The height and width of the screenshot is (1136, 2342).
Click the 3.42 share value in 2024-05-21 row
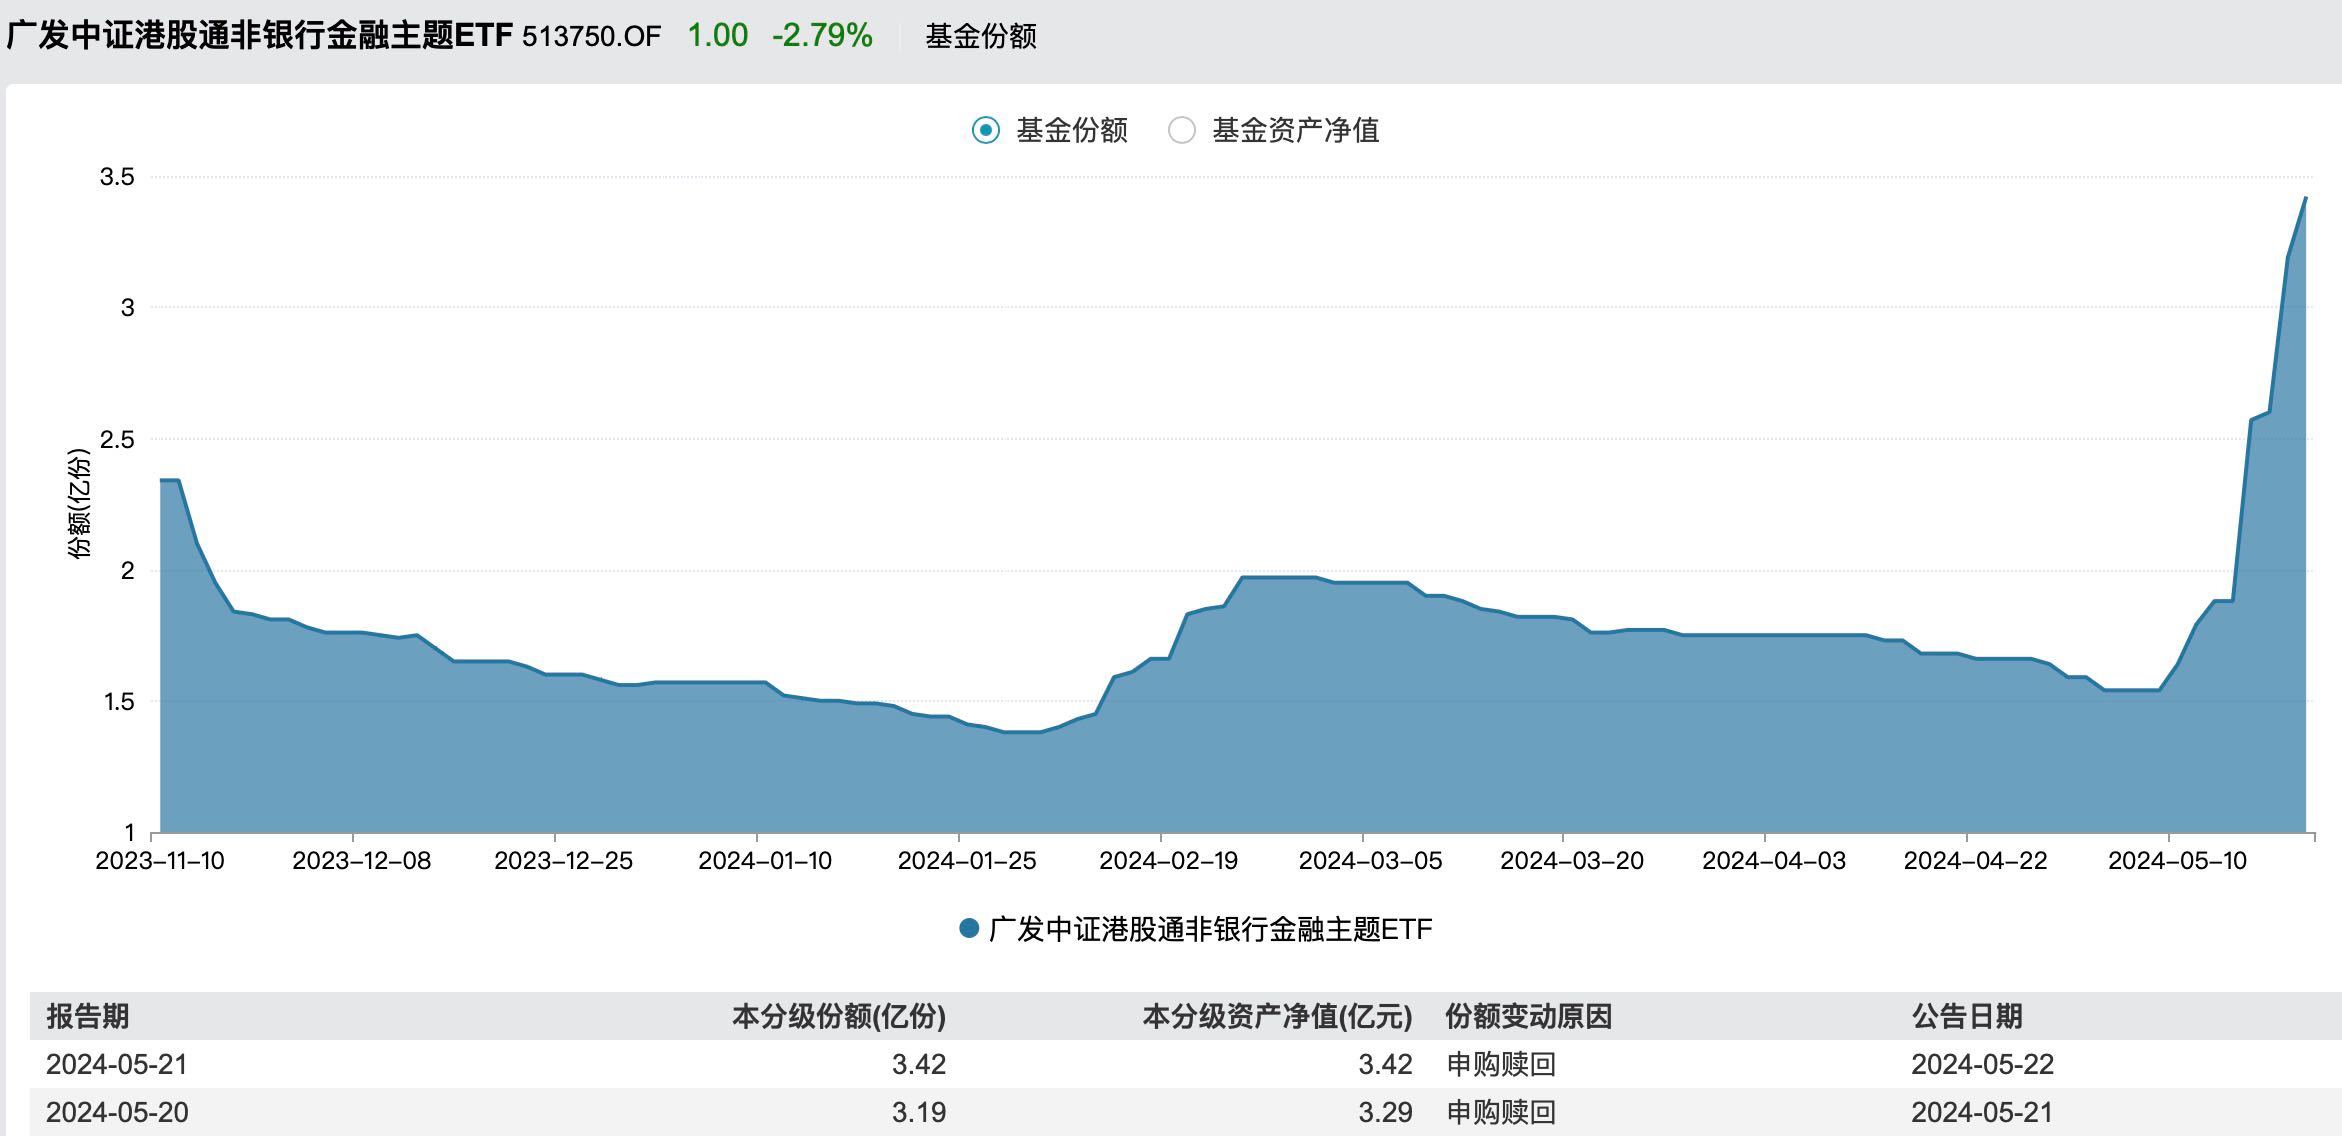point(919,1064)
